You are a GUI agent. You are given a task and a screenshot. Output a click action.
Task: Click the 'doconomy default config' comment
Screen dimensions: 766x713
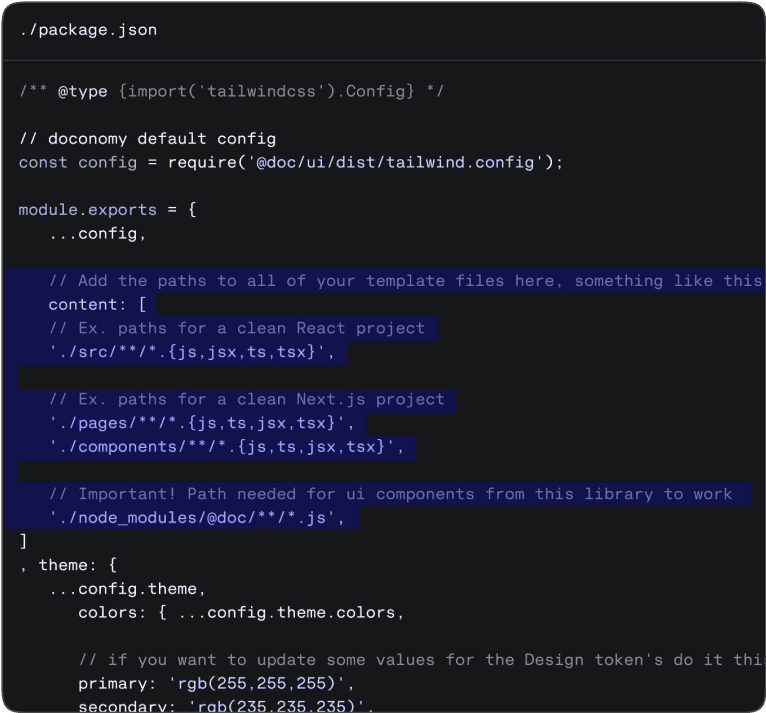click(147, 138)
